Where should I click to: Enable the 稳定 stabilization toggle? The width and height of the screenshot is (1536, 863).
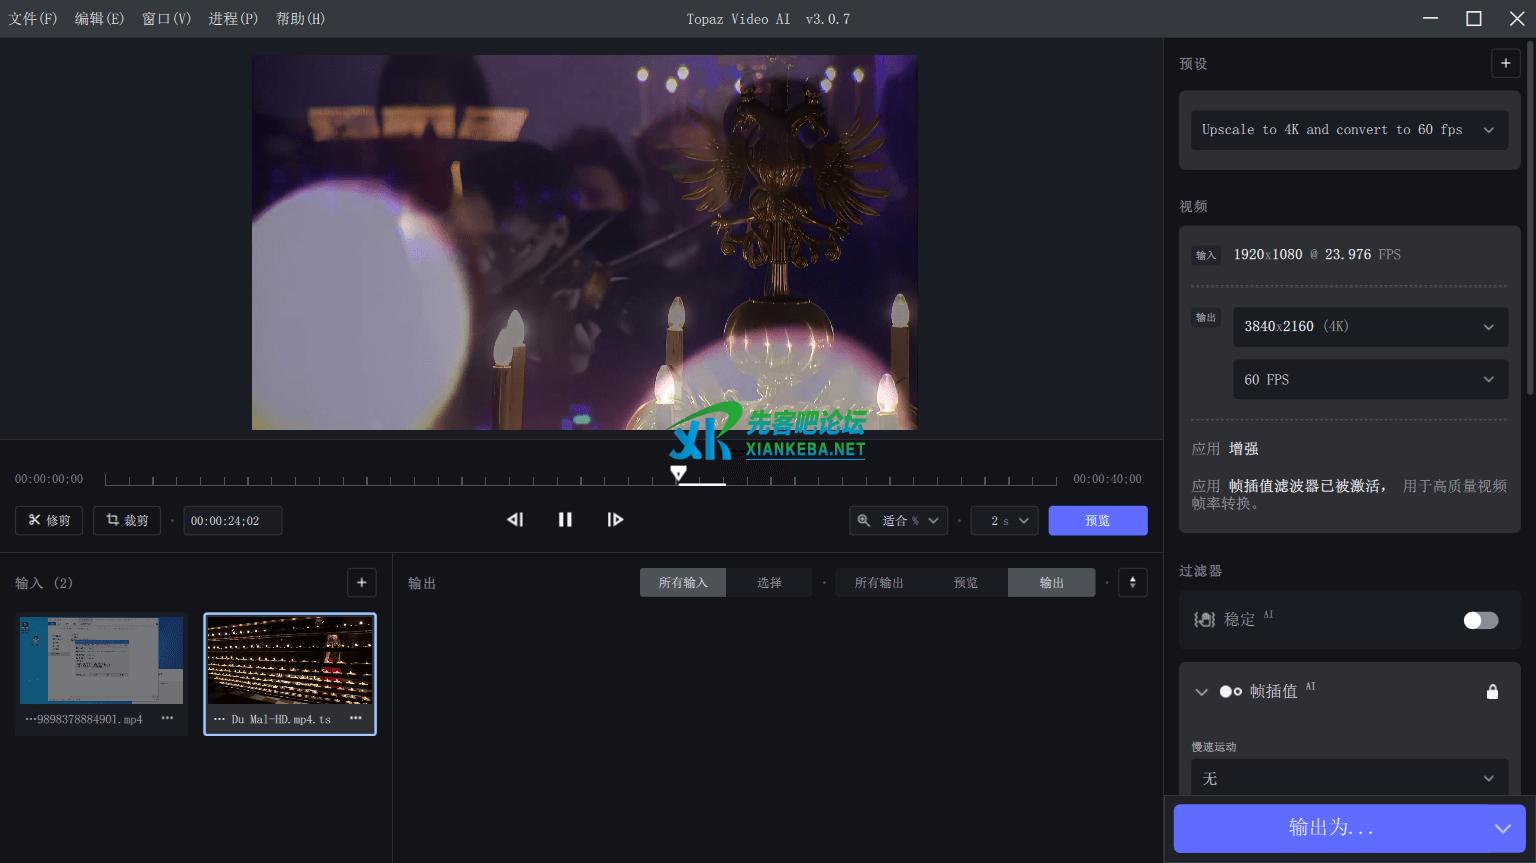[x=1480, y=620]
